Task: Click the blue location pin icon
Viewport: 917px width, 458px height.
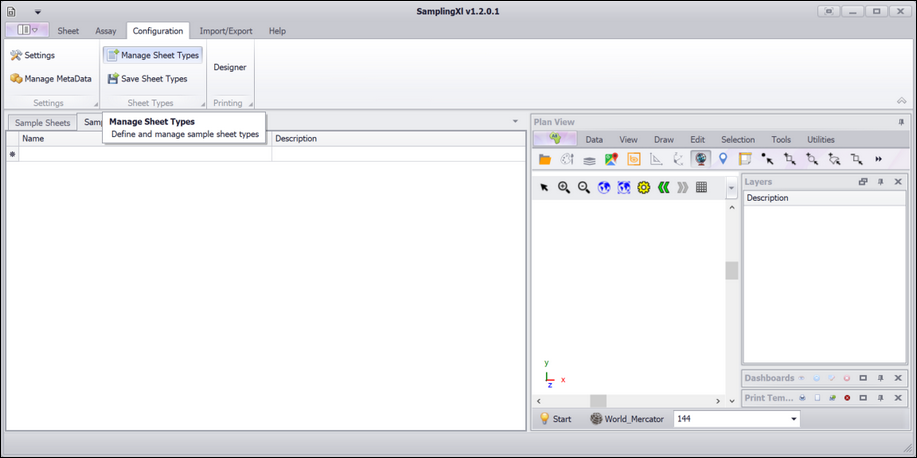Action: click(x=723, y=159)
